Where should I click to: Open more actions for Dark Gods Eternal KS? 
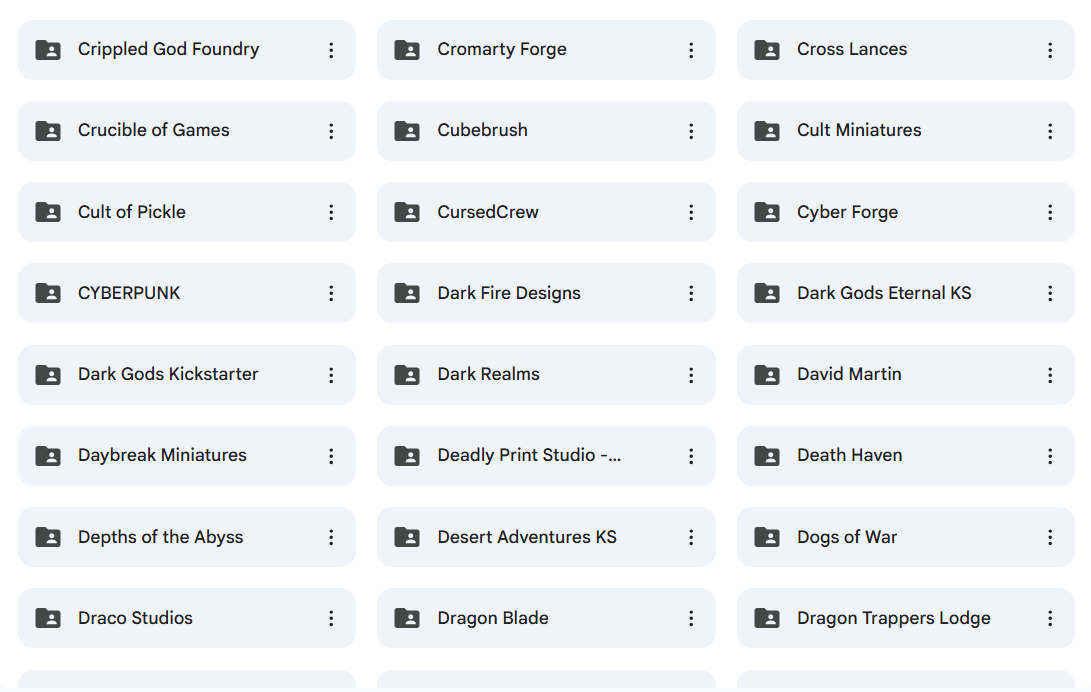tap(1050, 293)
